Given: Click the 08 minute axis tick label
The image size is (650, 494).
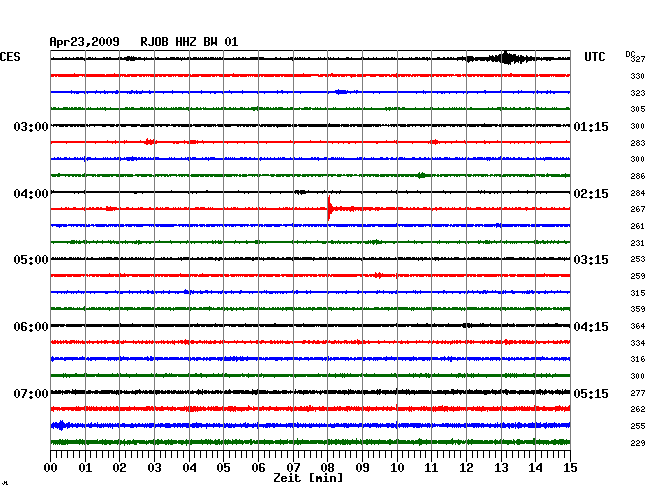Looking at the screenshot, I should point(327,467).
